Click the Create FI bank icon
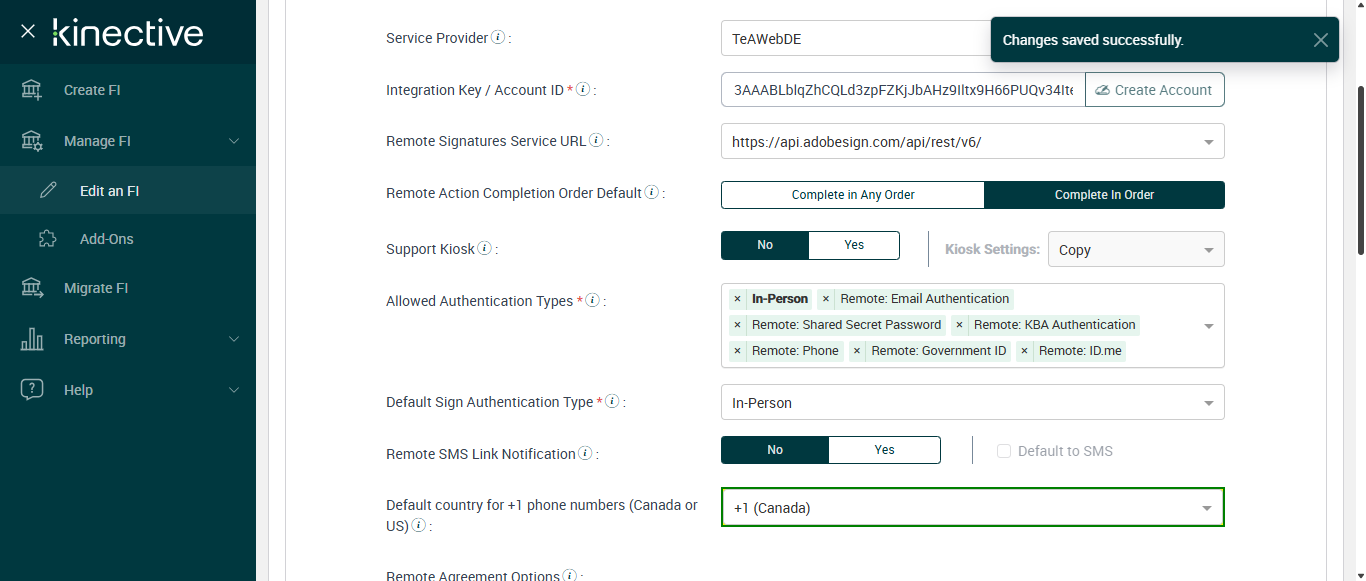The height and width of the screenshot is (581, 1366). [32, 90]
